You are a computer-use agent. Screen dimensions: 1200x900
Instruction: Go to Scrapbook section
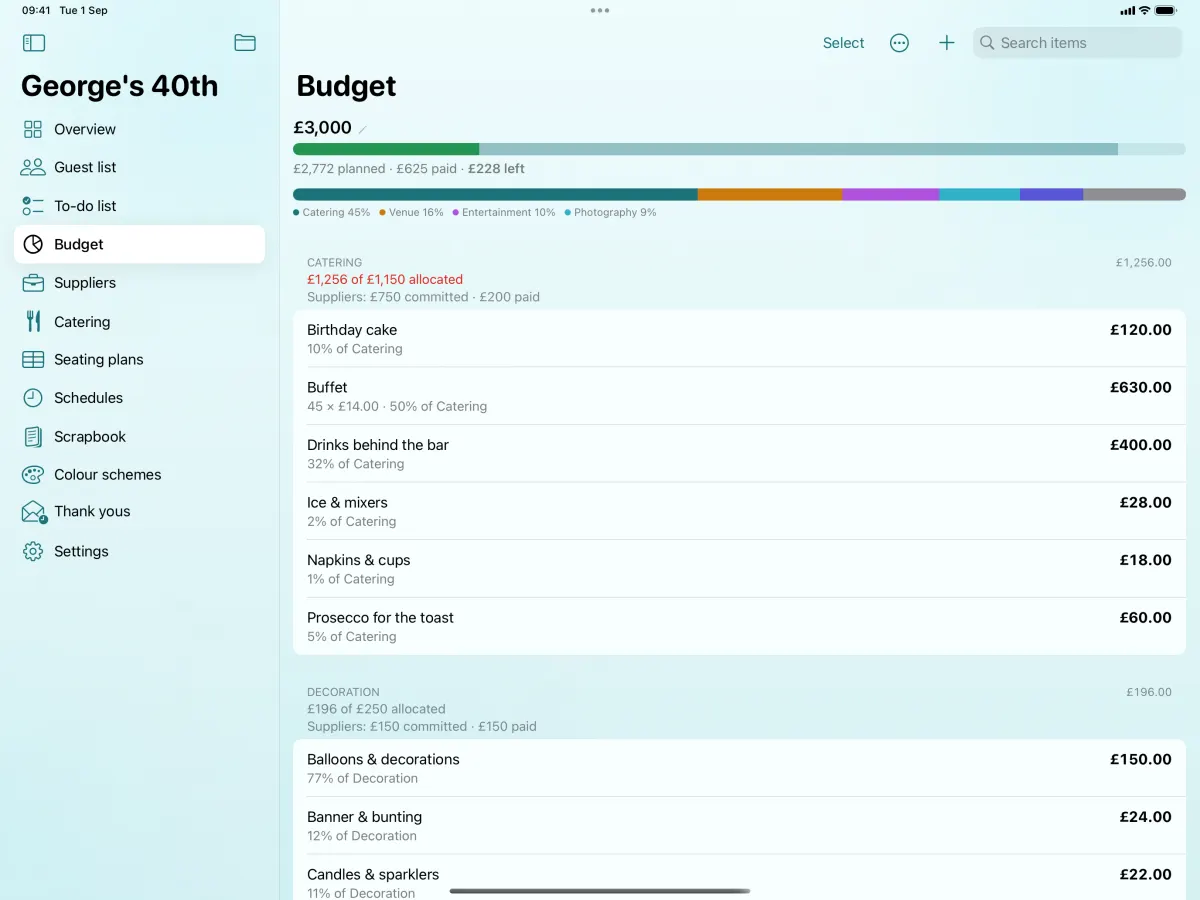point(139,437)
